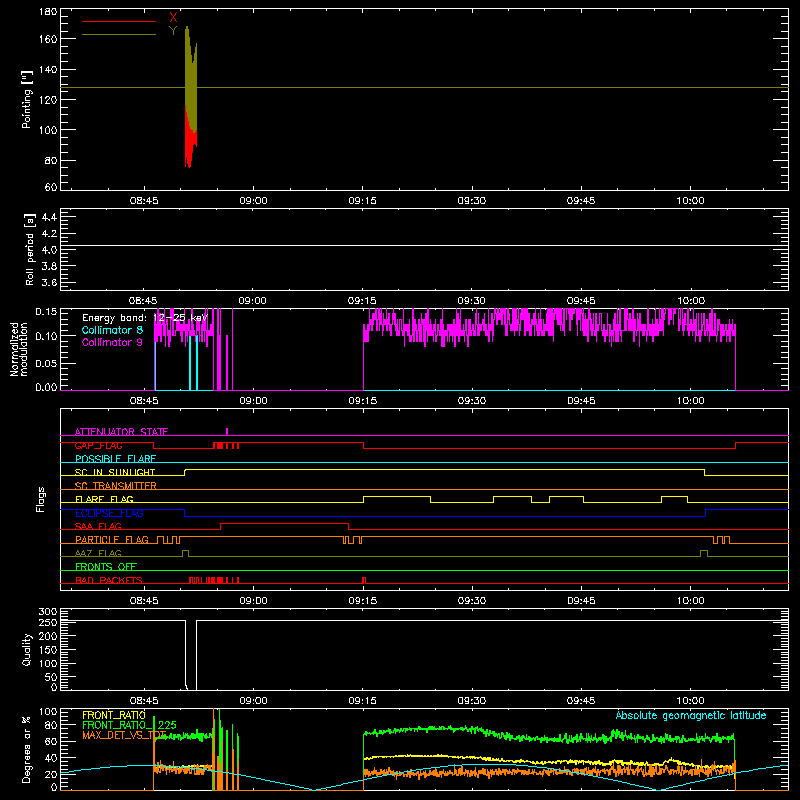Click the 0.05 value on modulation axis
Image resolution: width=800 pixels, height=800 pixels.
(46, 363)
